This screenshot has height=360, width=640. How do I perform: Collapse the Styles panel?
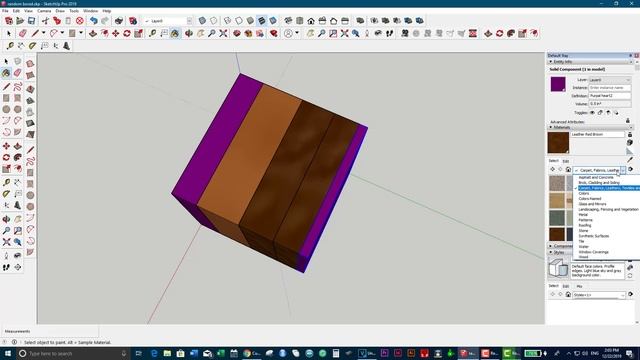click(x=551, y=253)
